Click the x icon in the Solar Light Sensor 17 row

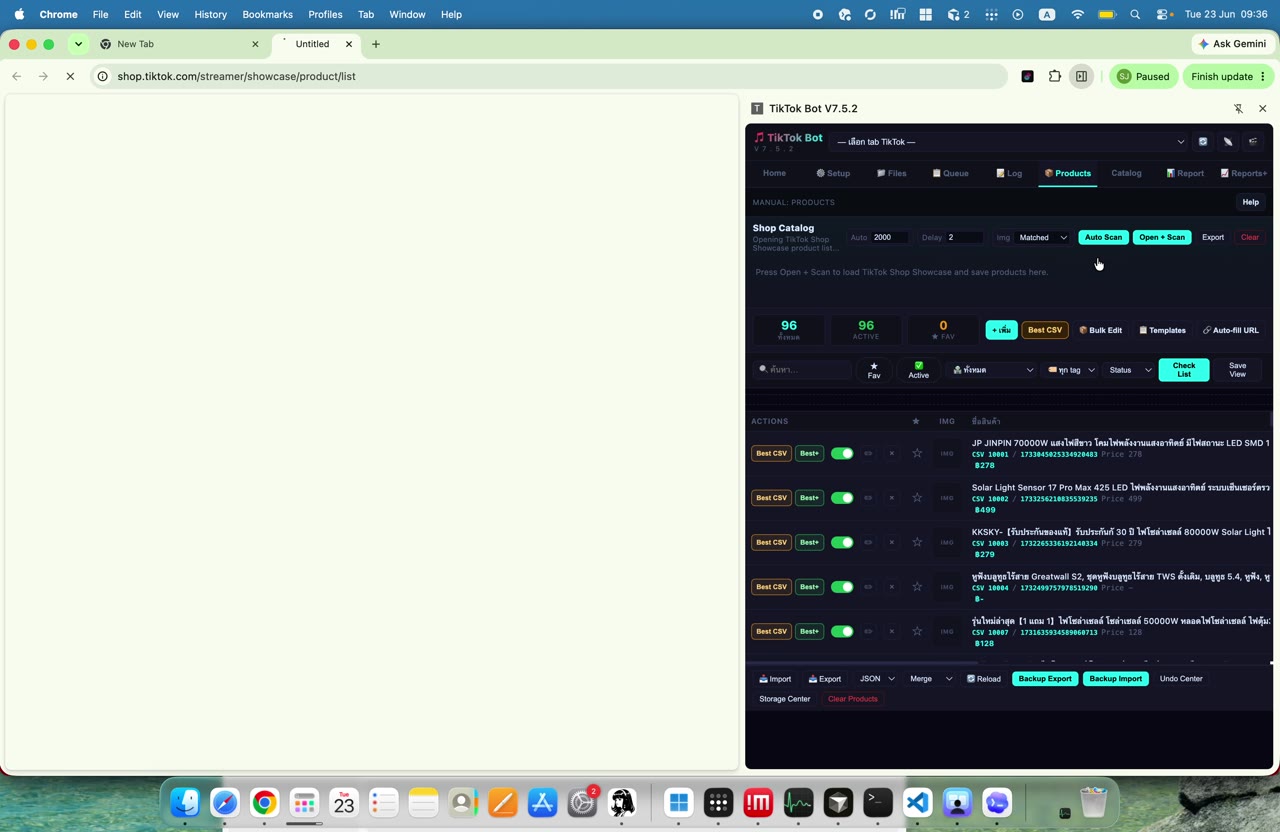892,498
